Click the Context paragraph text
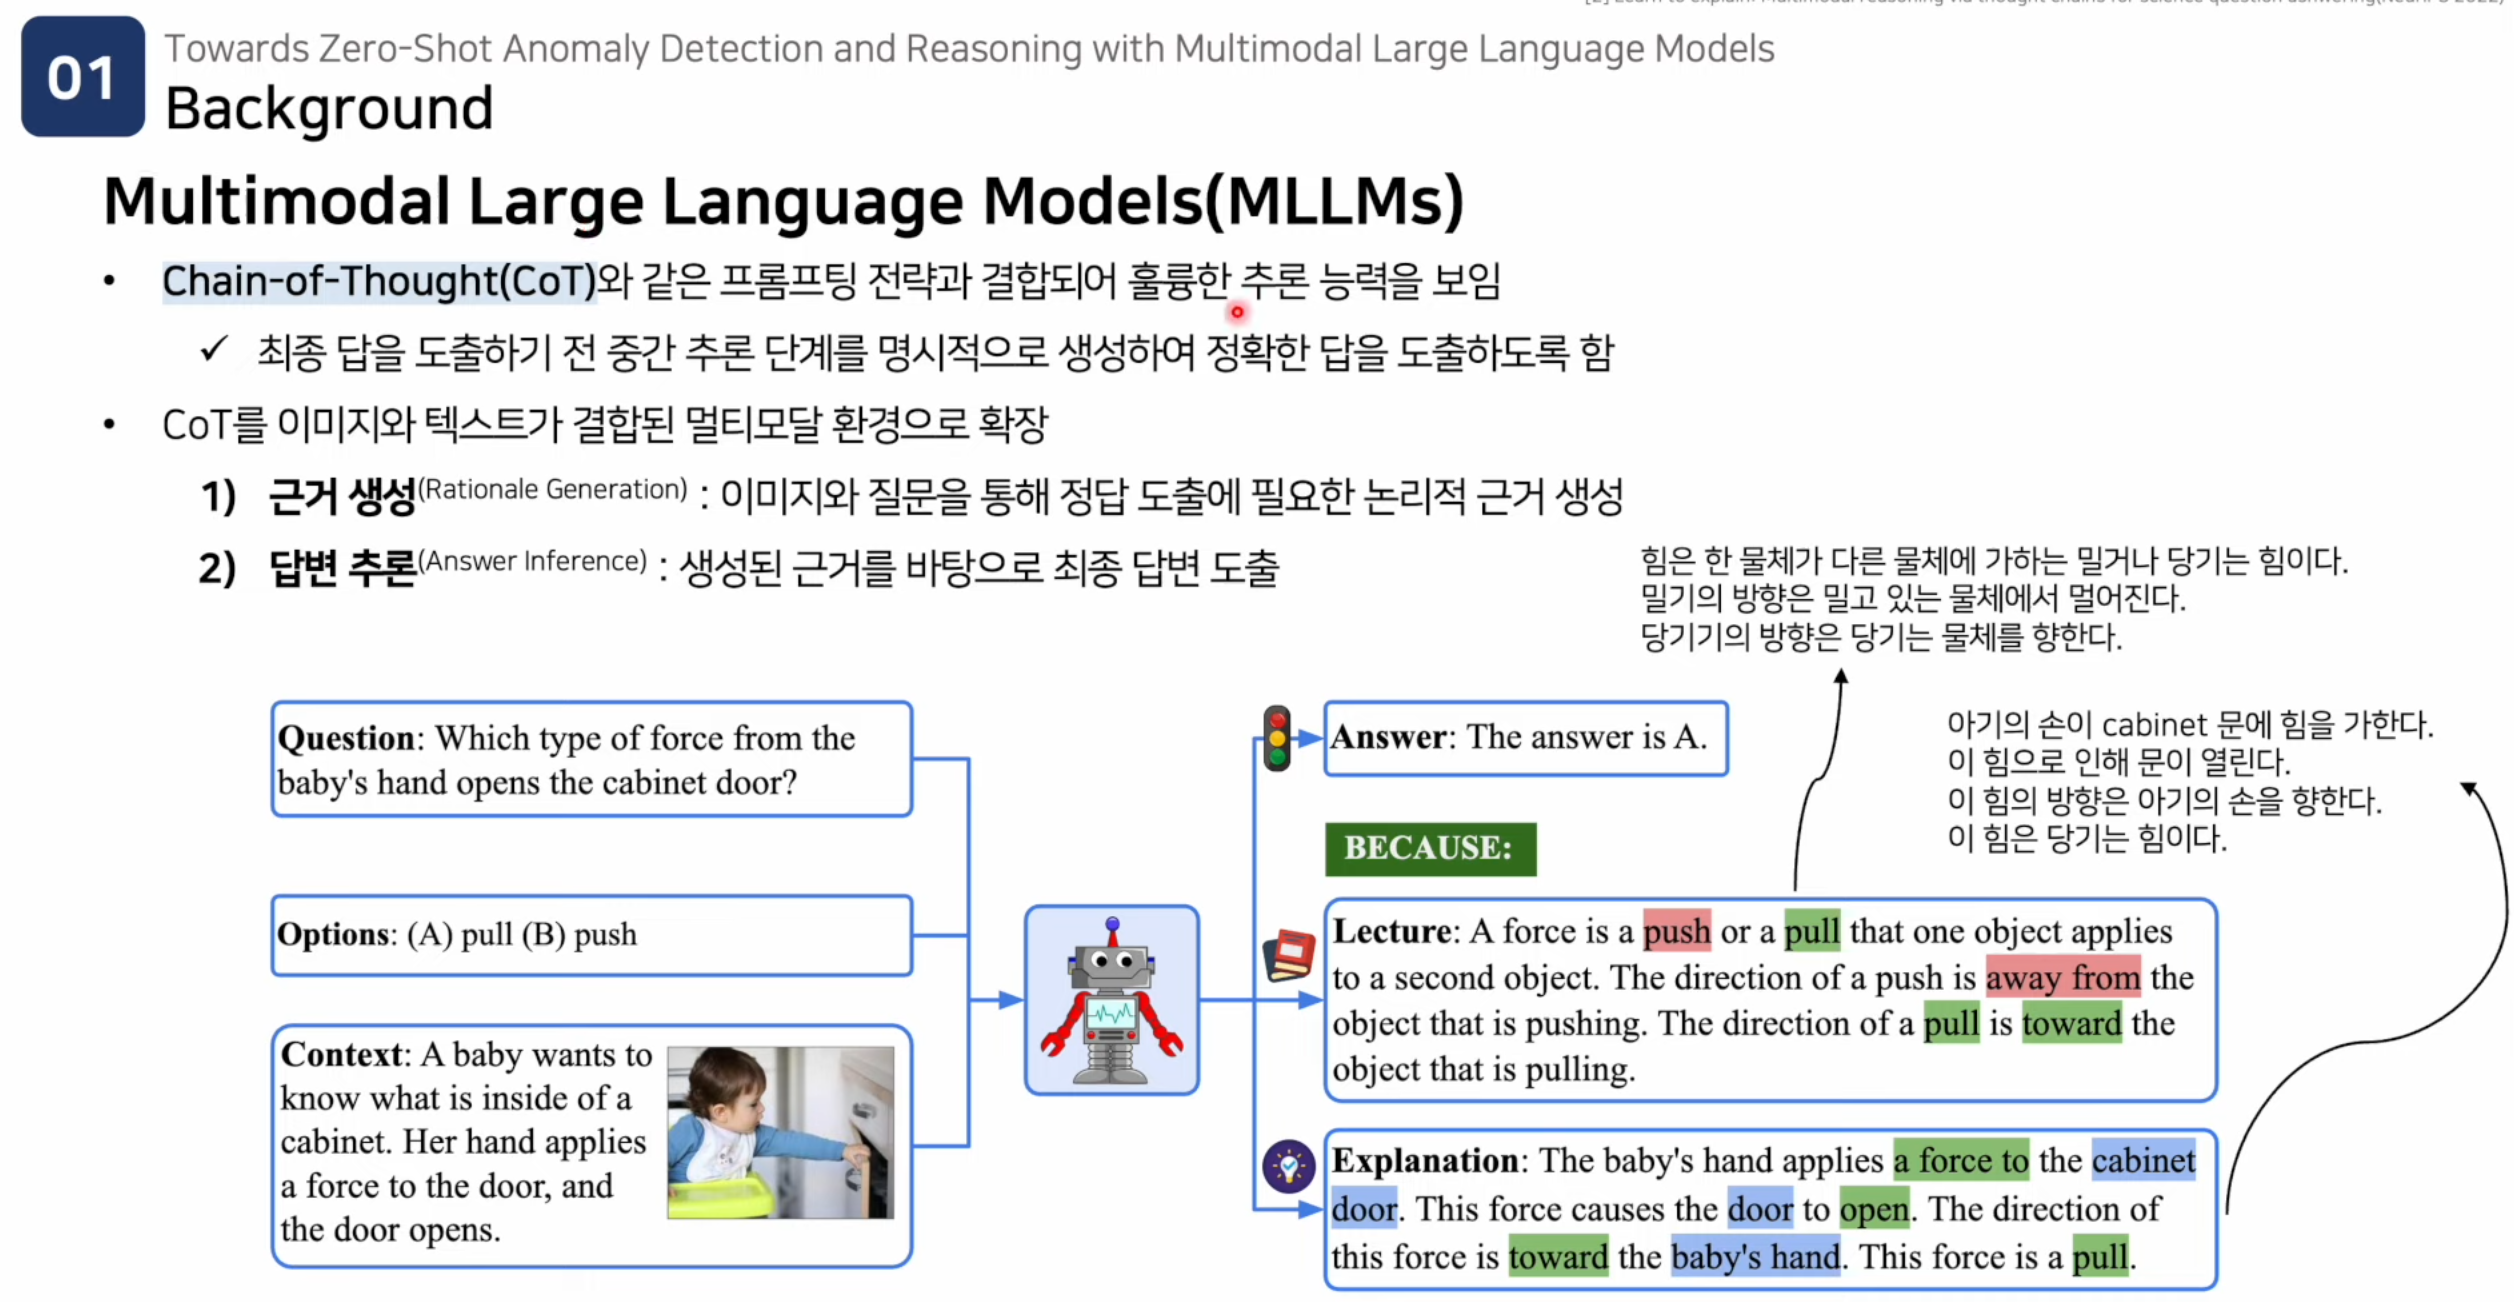This screenshot has width=2514, height=1302. click(x=465, y=1141)
